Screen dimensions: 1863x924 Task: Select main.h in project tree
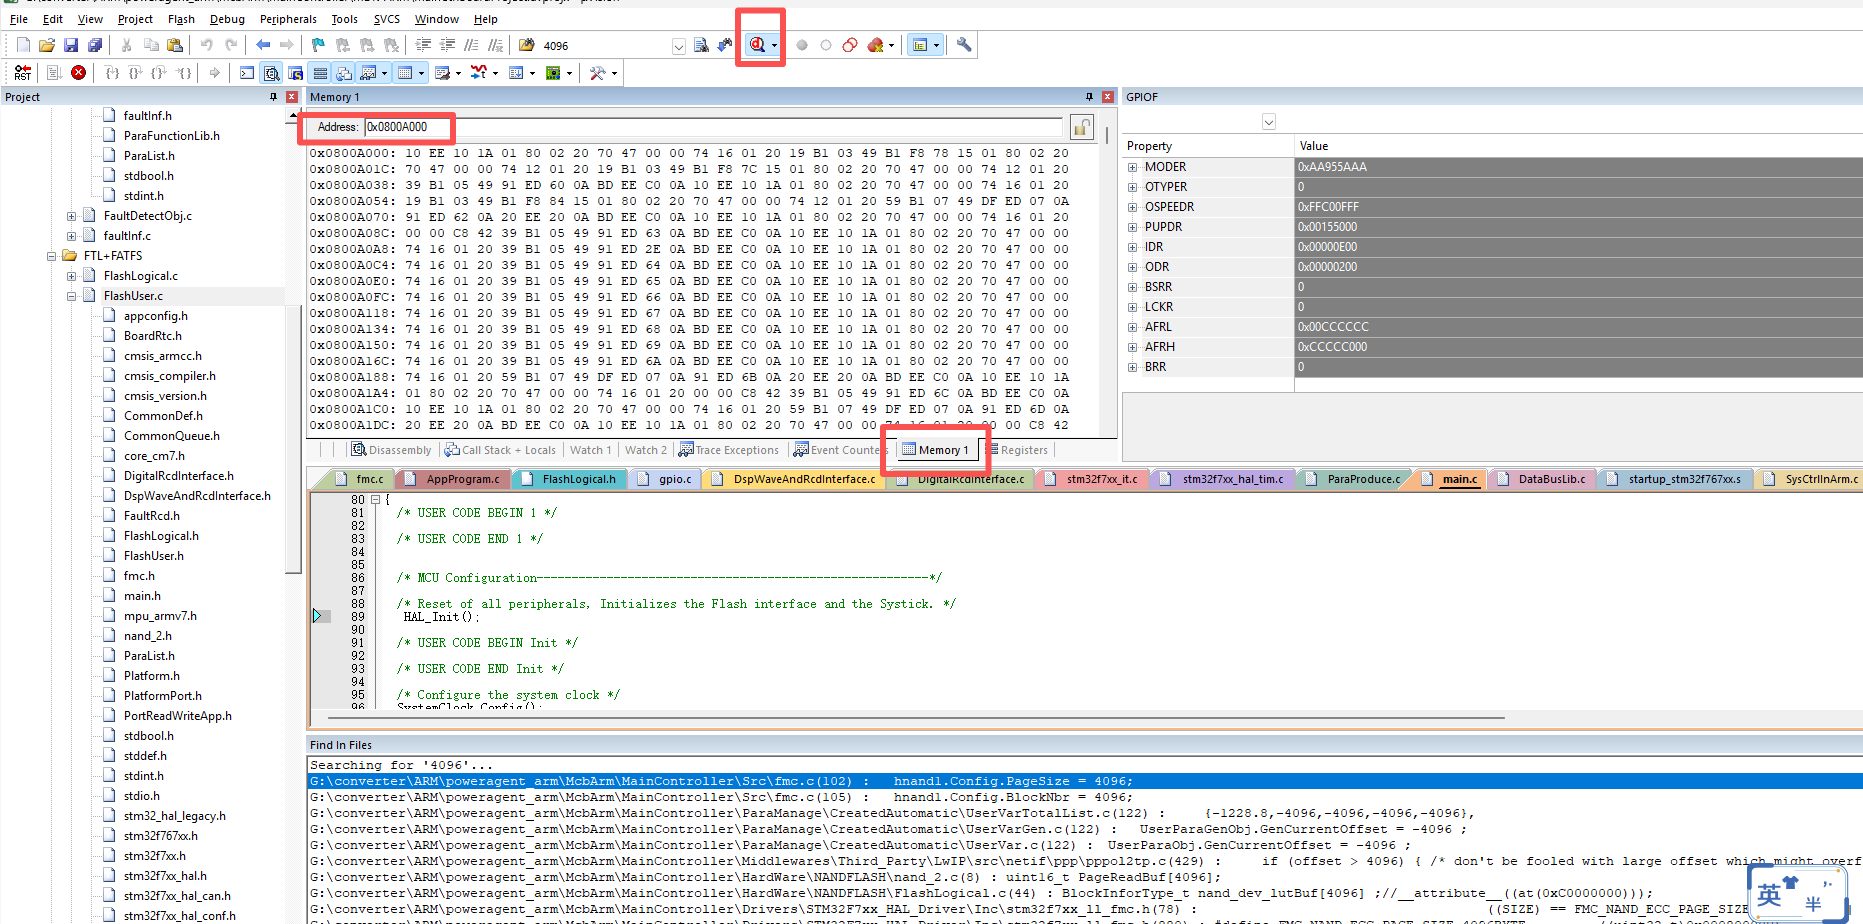[x=142, y=596]
